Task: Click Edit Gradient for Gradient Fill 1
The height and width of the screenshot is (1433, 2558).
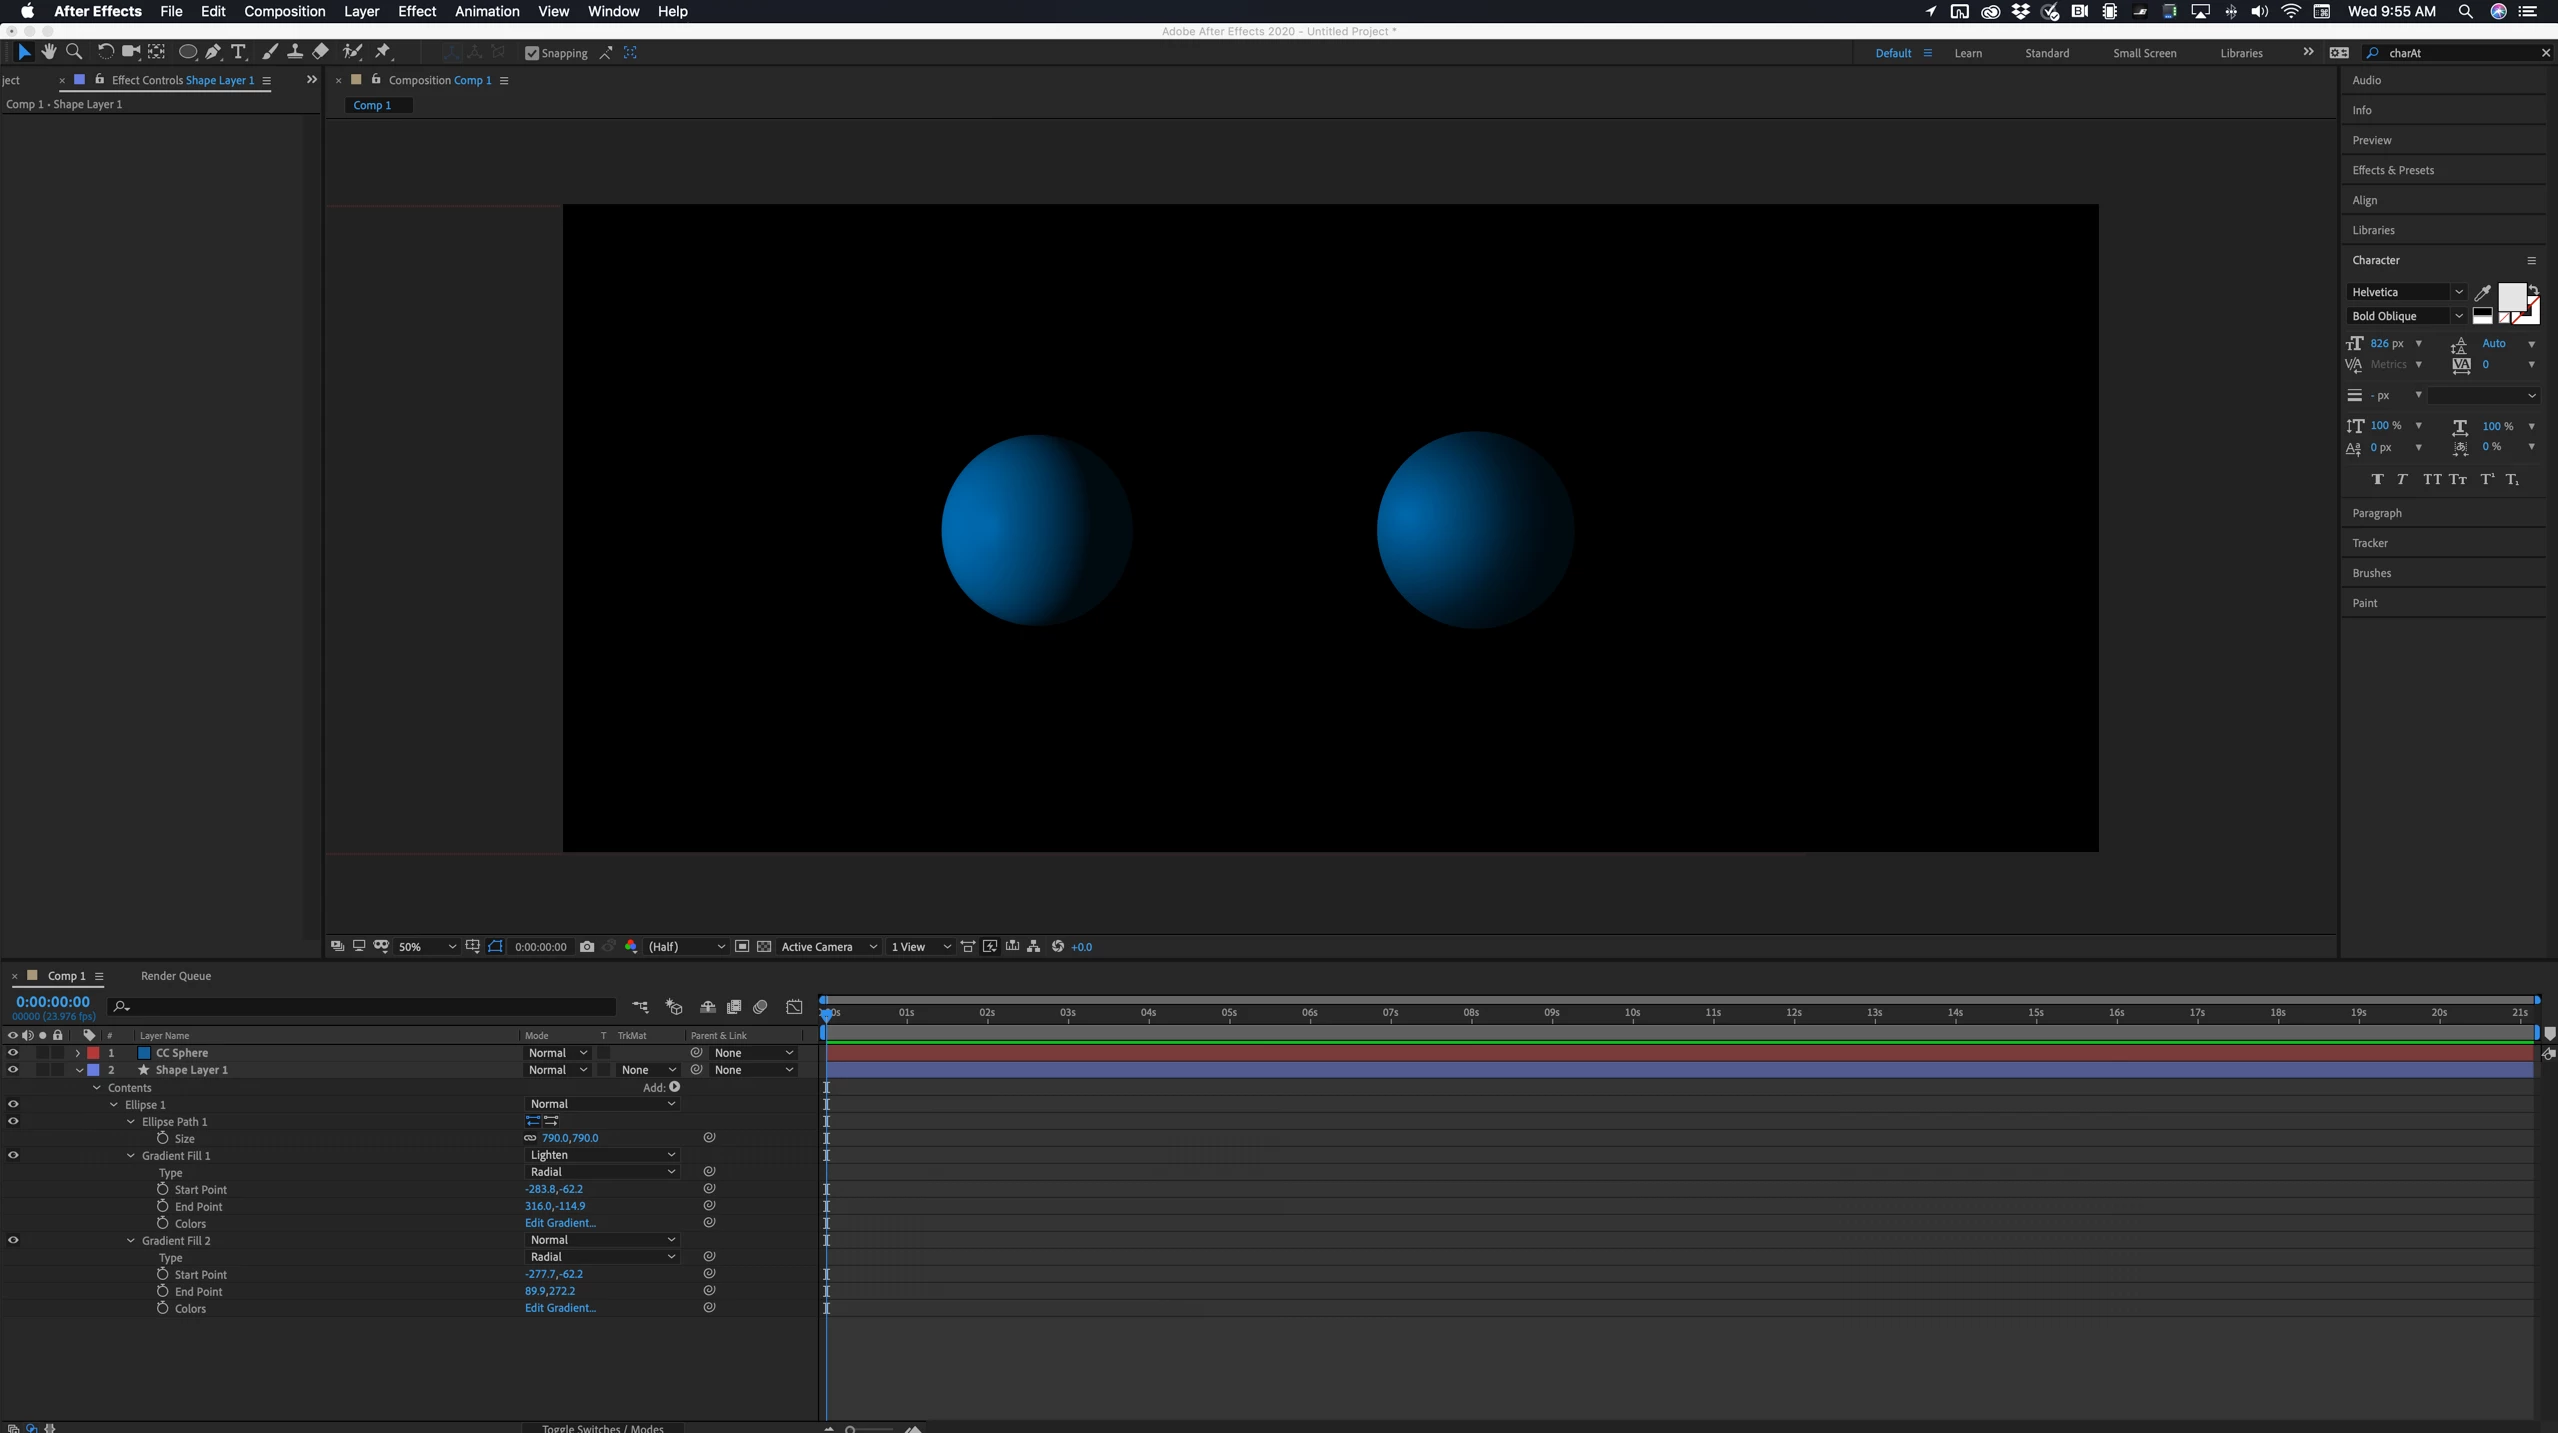Action: (560, 1223)
